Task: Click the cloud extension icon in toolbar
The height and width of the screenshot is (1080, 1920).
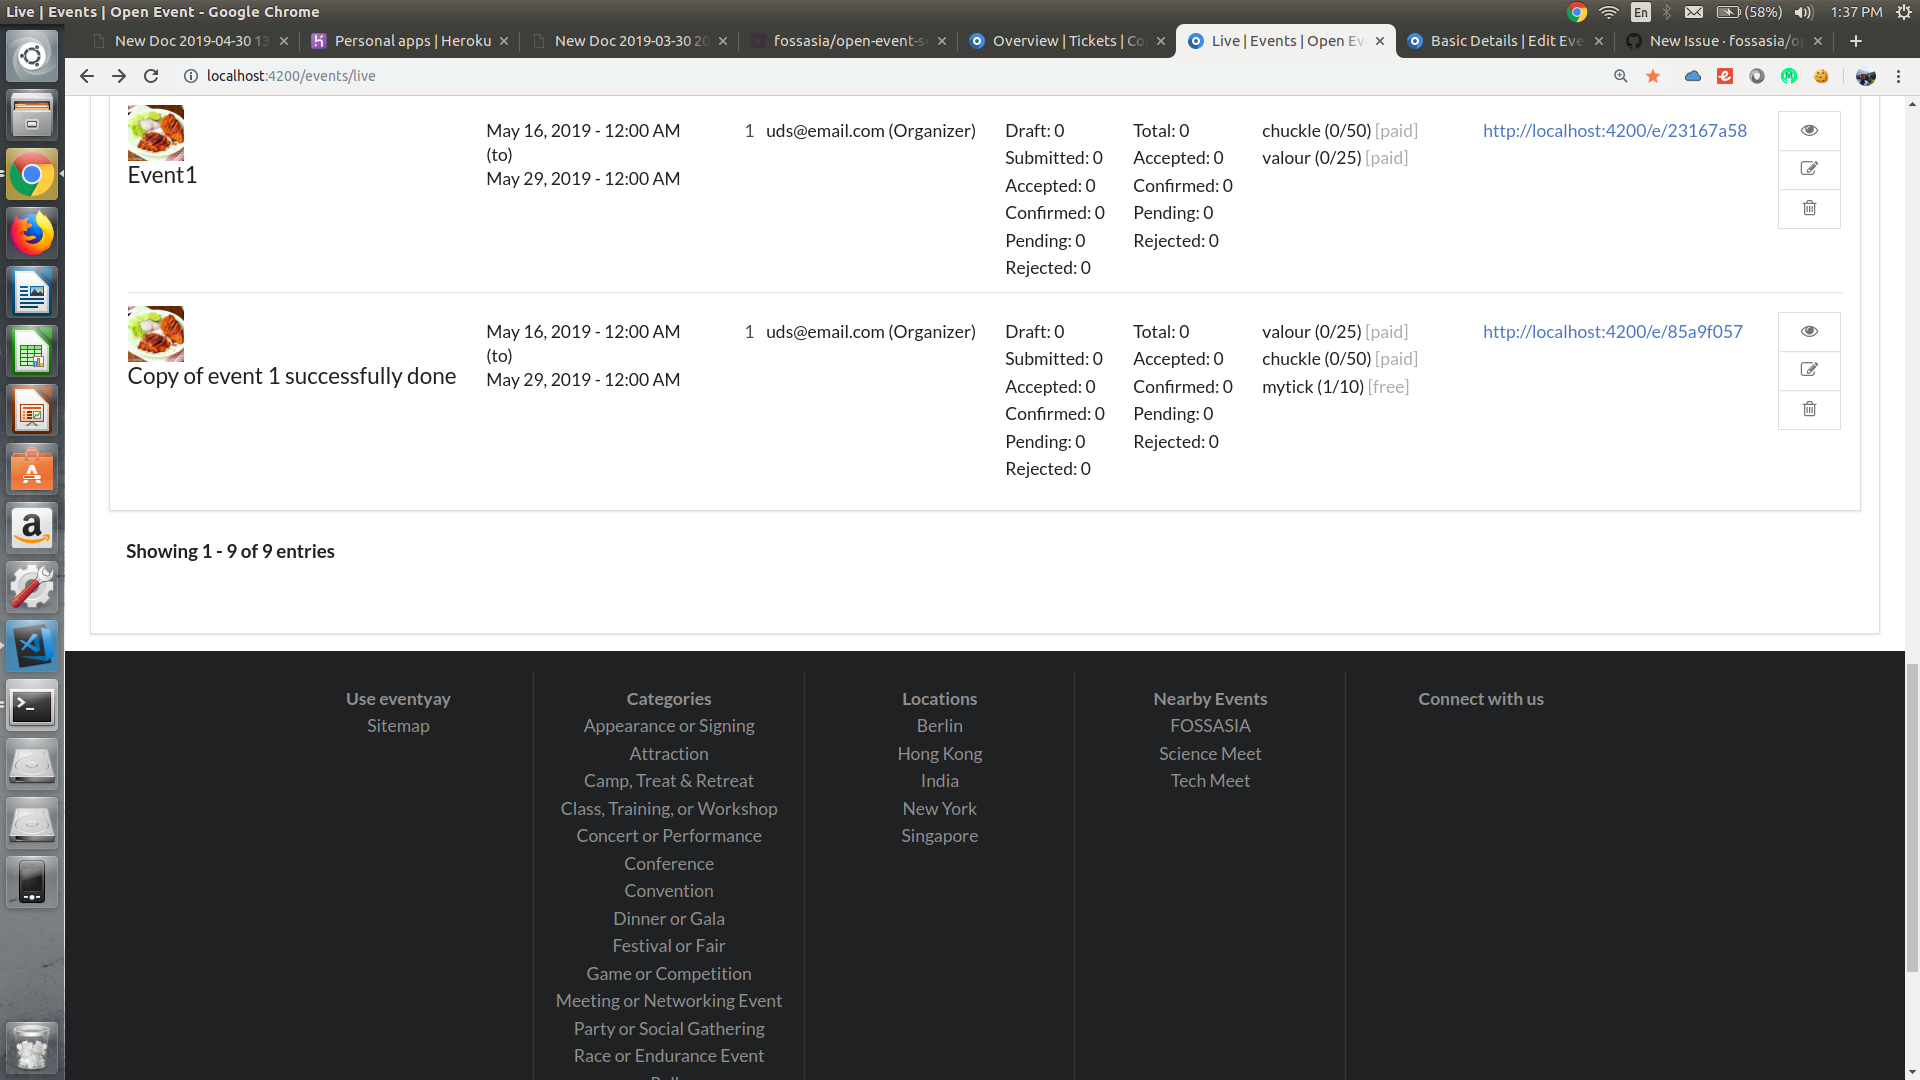Action: click(x=1692, y=76)
